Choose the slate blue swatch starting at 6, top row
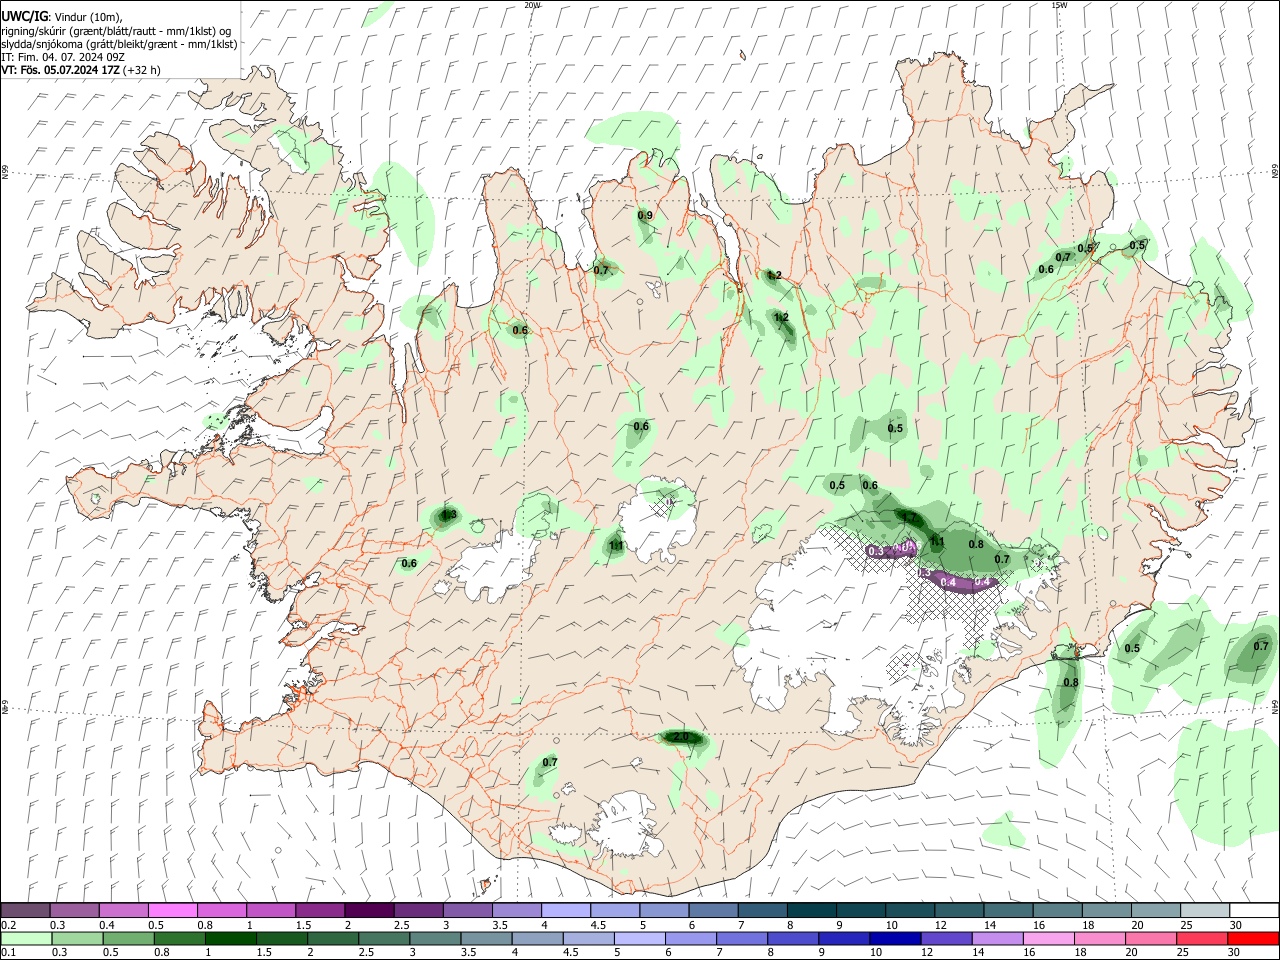This screenshot has width=1280, height=960. pyautogui.click(x=713, y=910)
